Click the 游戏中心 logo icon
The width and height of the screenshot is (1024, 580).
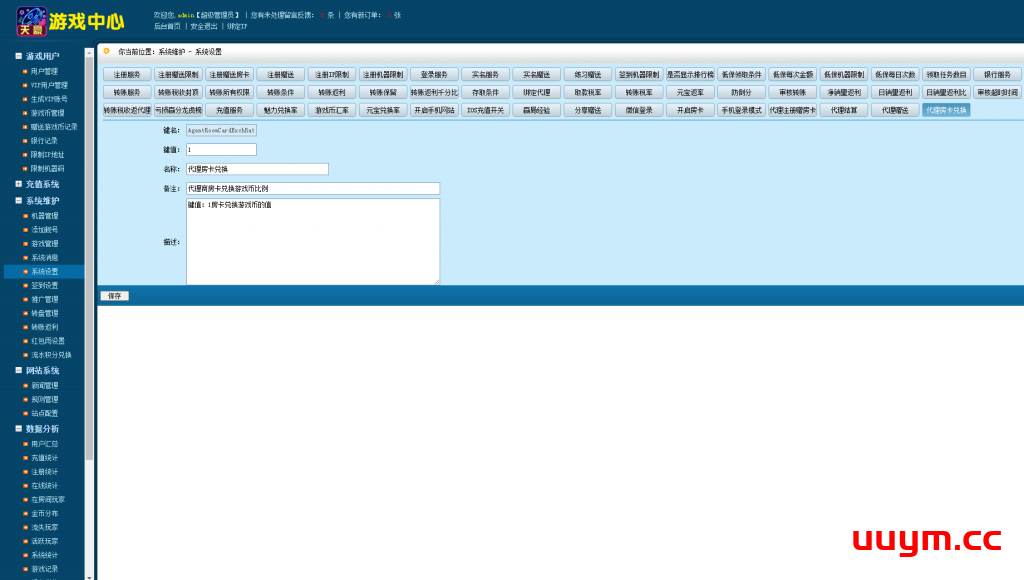pyautogui.click(x=32, y=20)
